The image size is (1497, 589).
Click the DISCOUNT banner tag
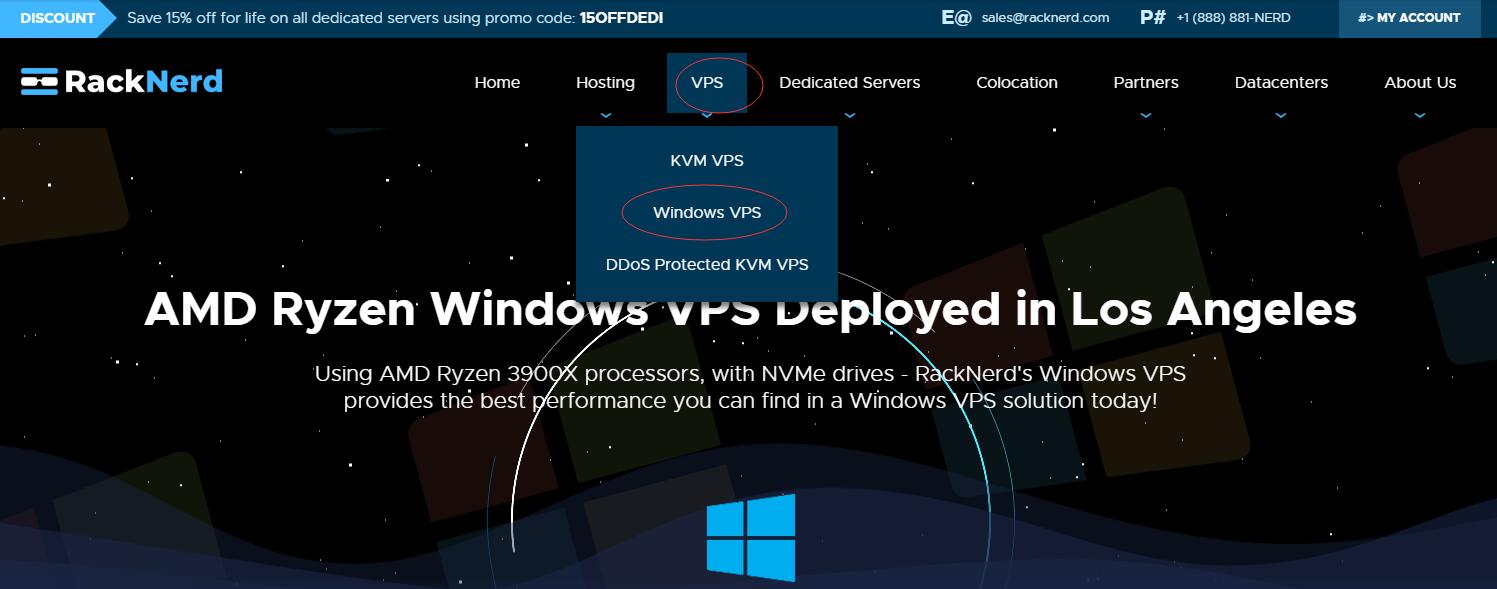click(57, 18)
